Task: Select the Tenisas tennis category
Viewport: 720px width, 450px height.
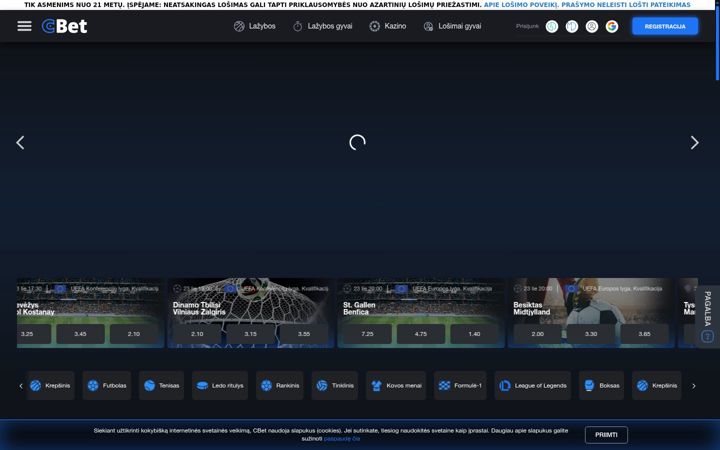Action: click(x=162, y=386)
